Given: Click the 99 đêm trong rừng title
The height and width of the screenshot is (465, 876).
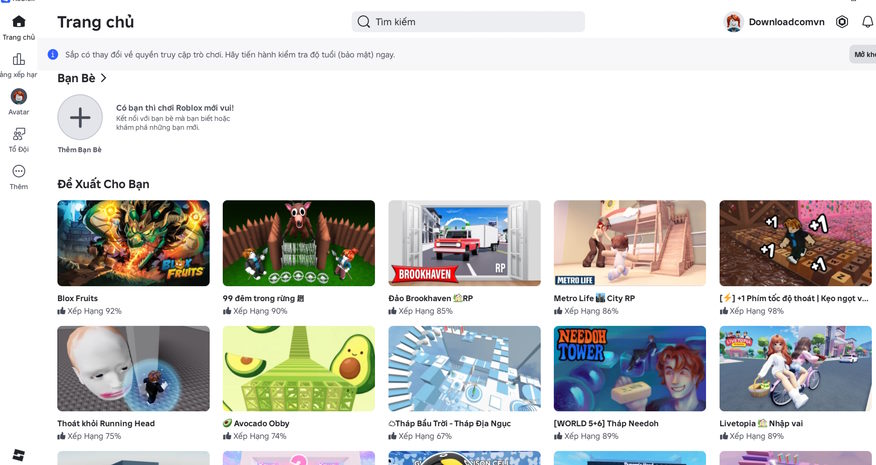Looking at the screenshot, I should 263,298.
